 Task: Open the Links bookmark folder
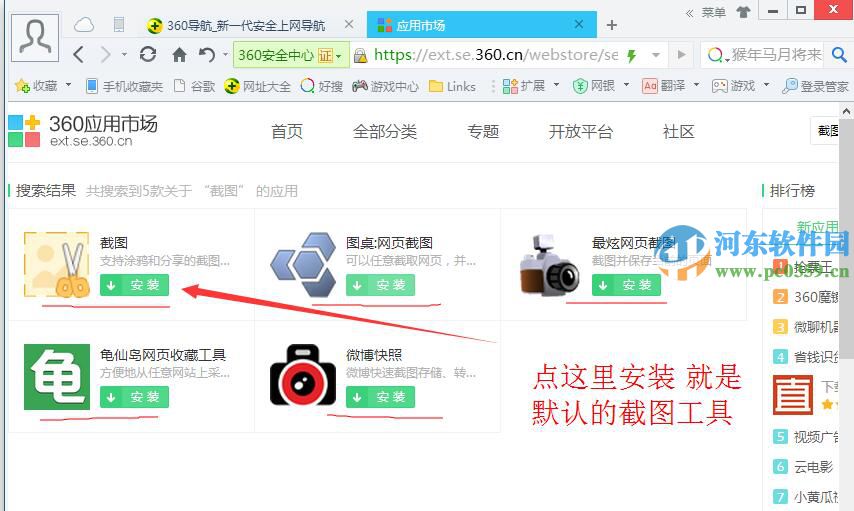453,86
